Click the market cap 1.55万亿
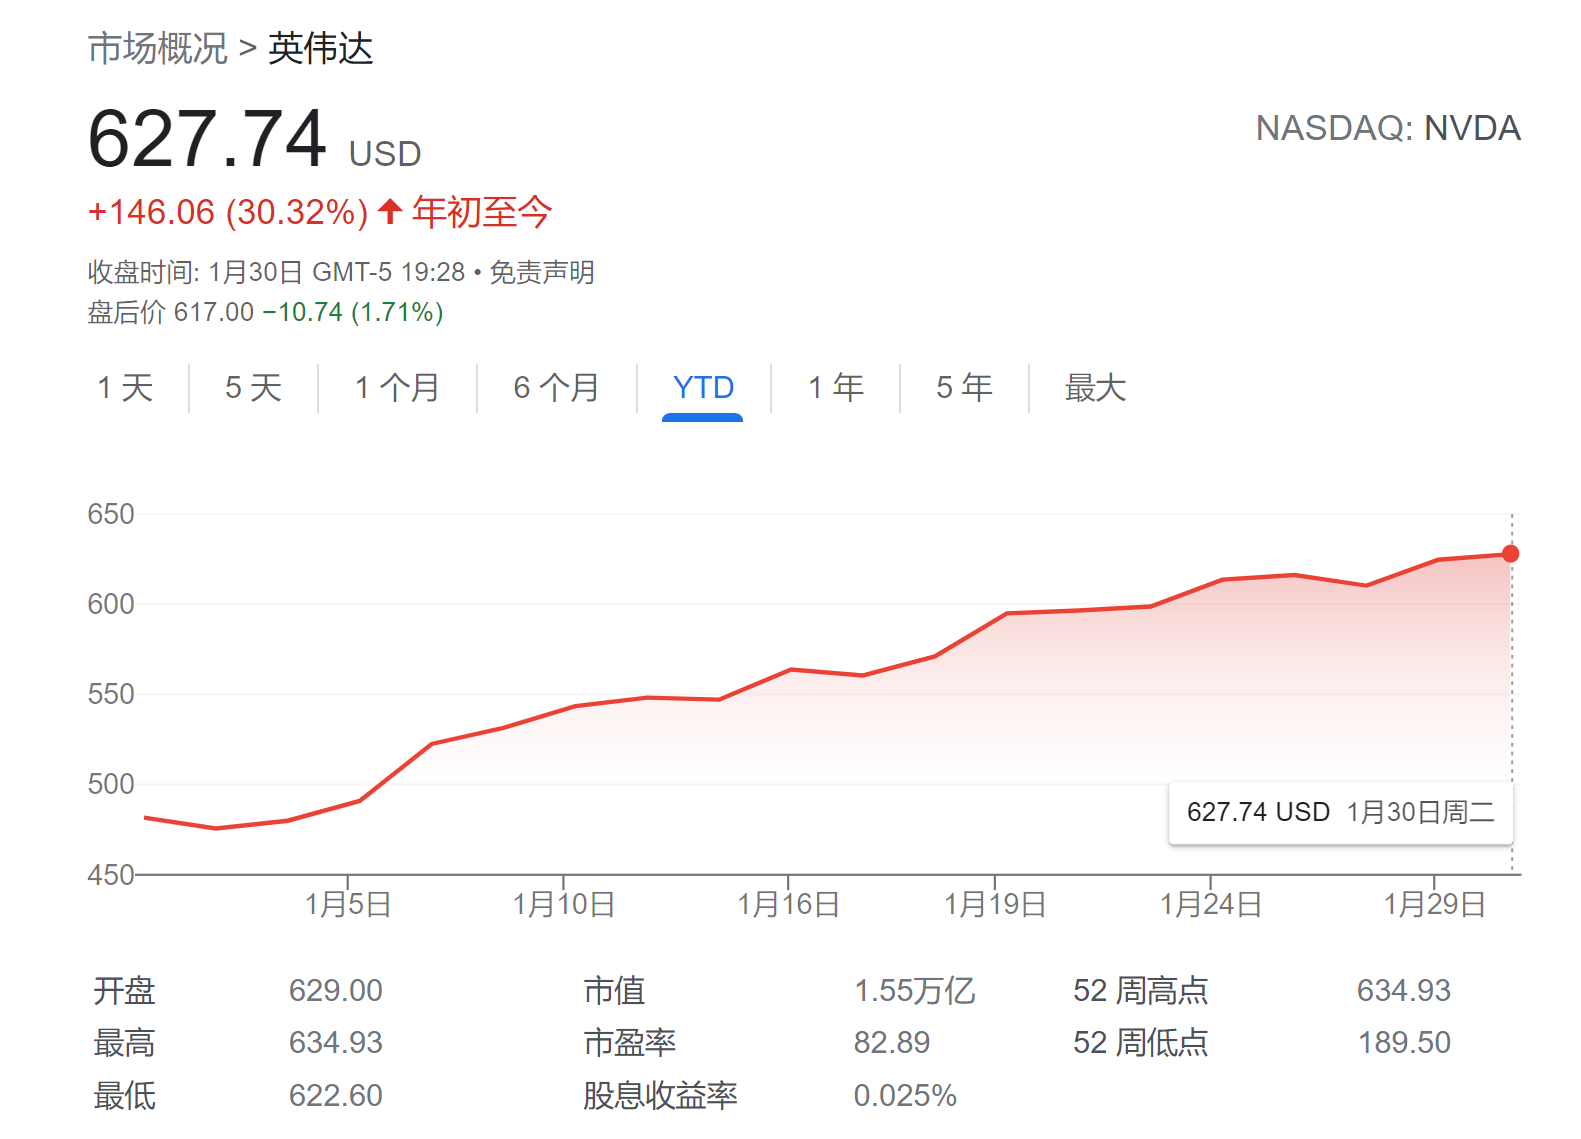 [x=914, y=991]
